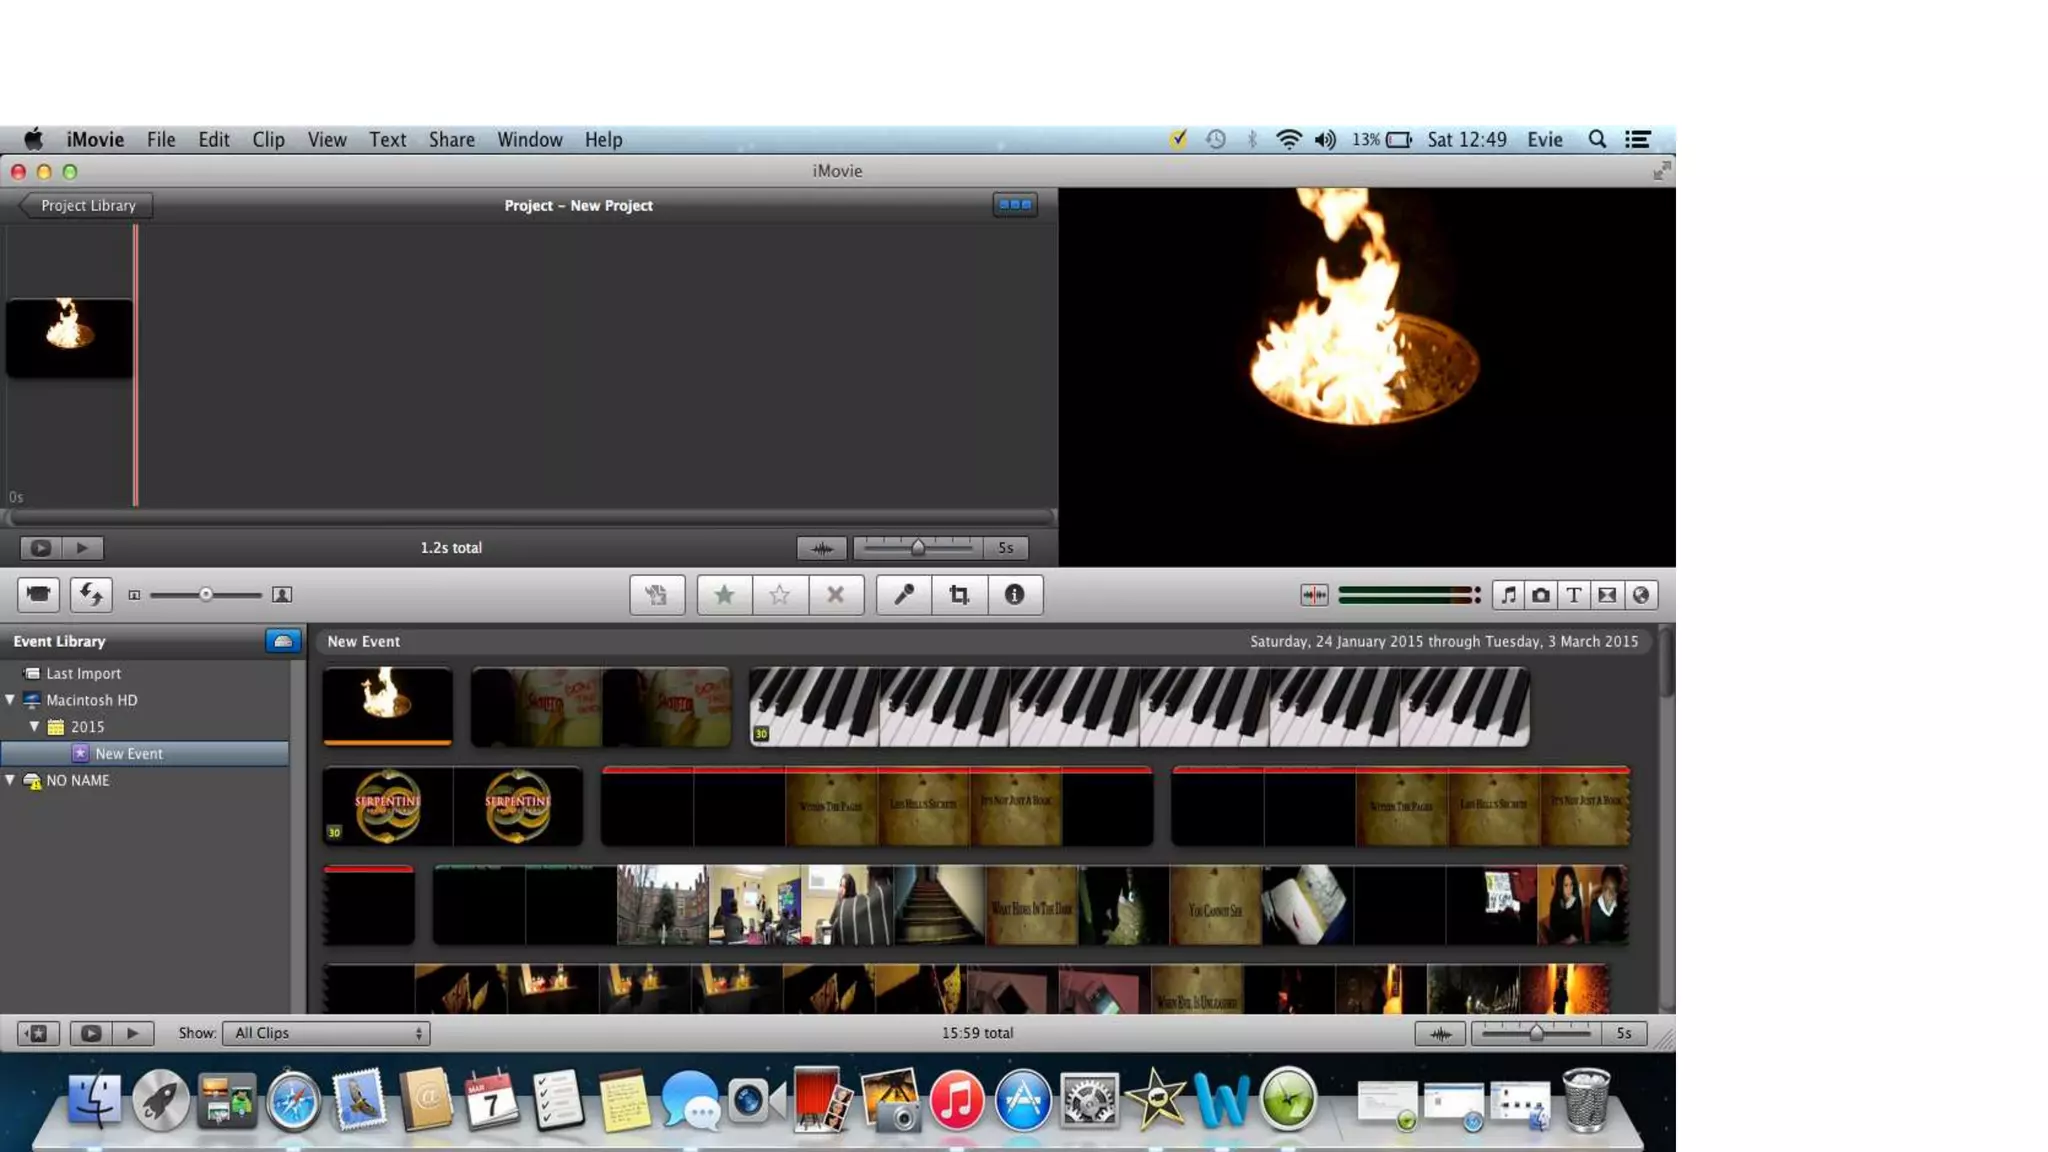Show or hide Event Library with star button
The width and height of the screenshot is (2048, 1152).
point(38,1033)
